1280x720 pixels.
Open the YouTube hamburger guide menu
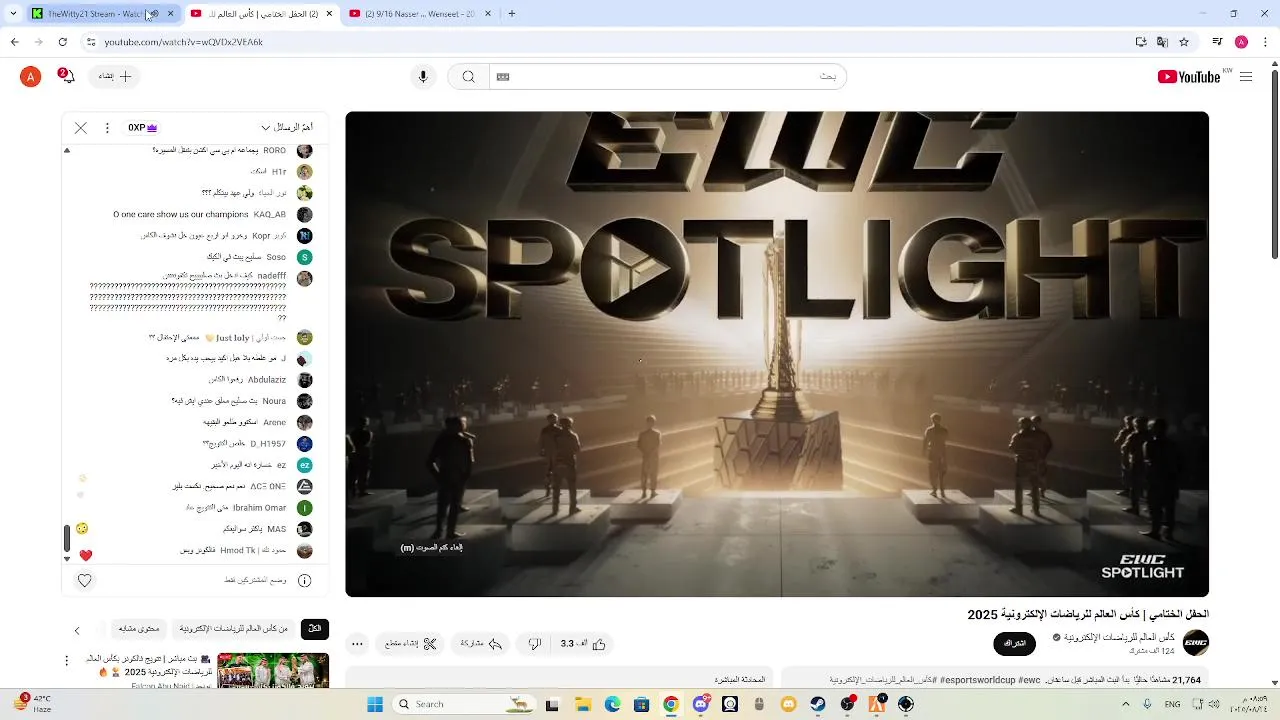tap(1246, 77)
